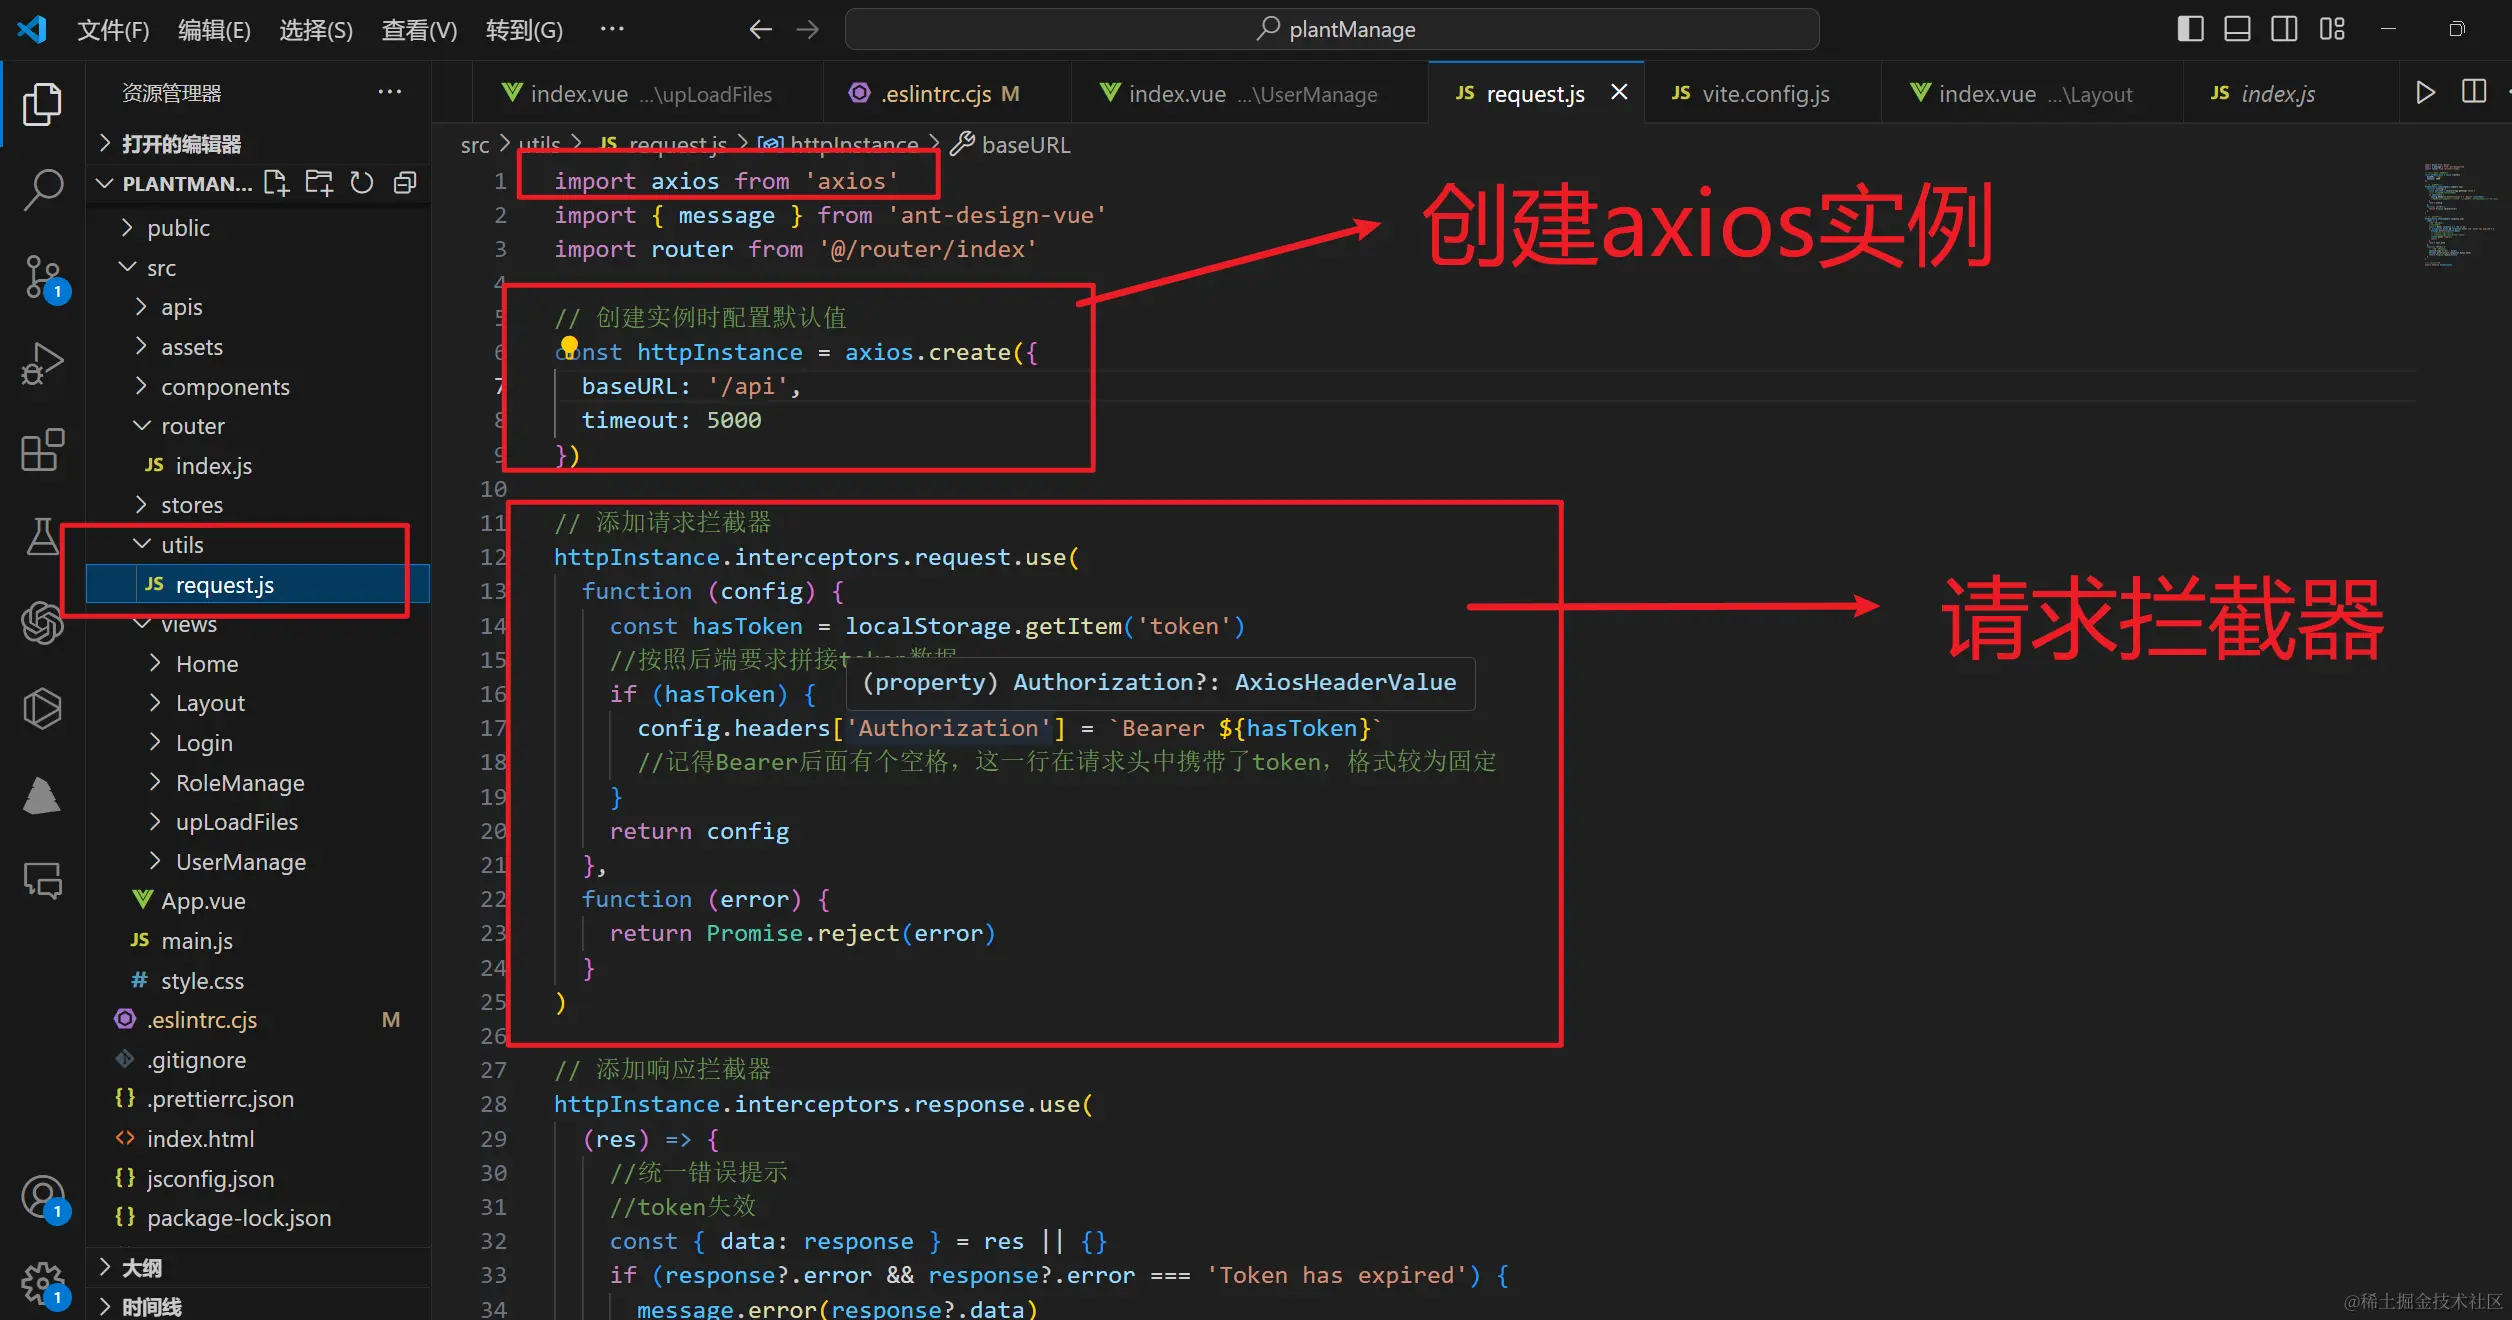
Task: Expand the assets folder
Action: coord(258,347)
